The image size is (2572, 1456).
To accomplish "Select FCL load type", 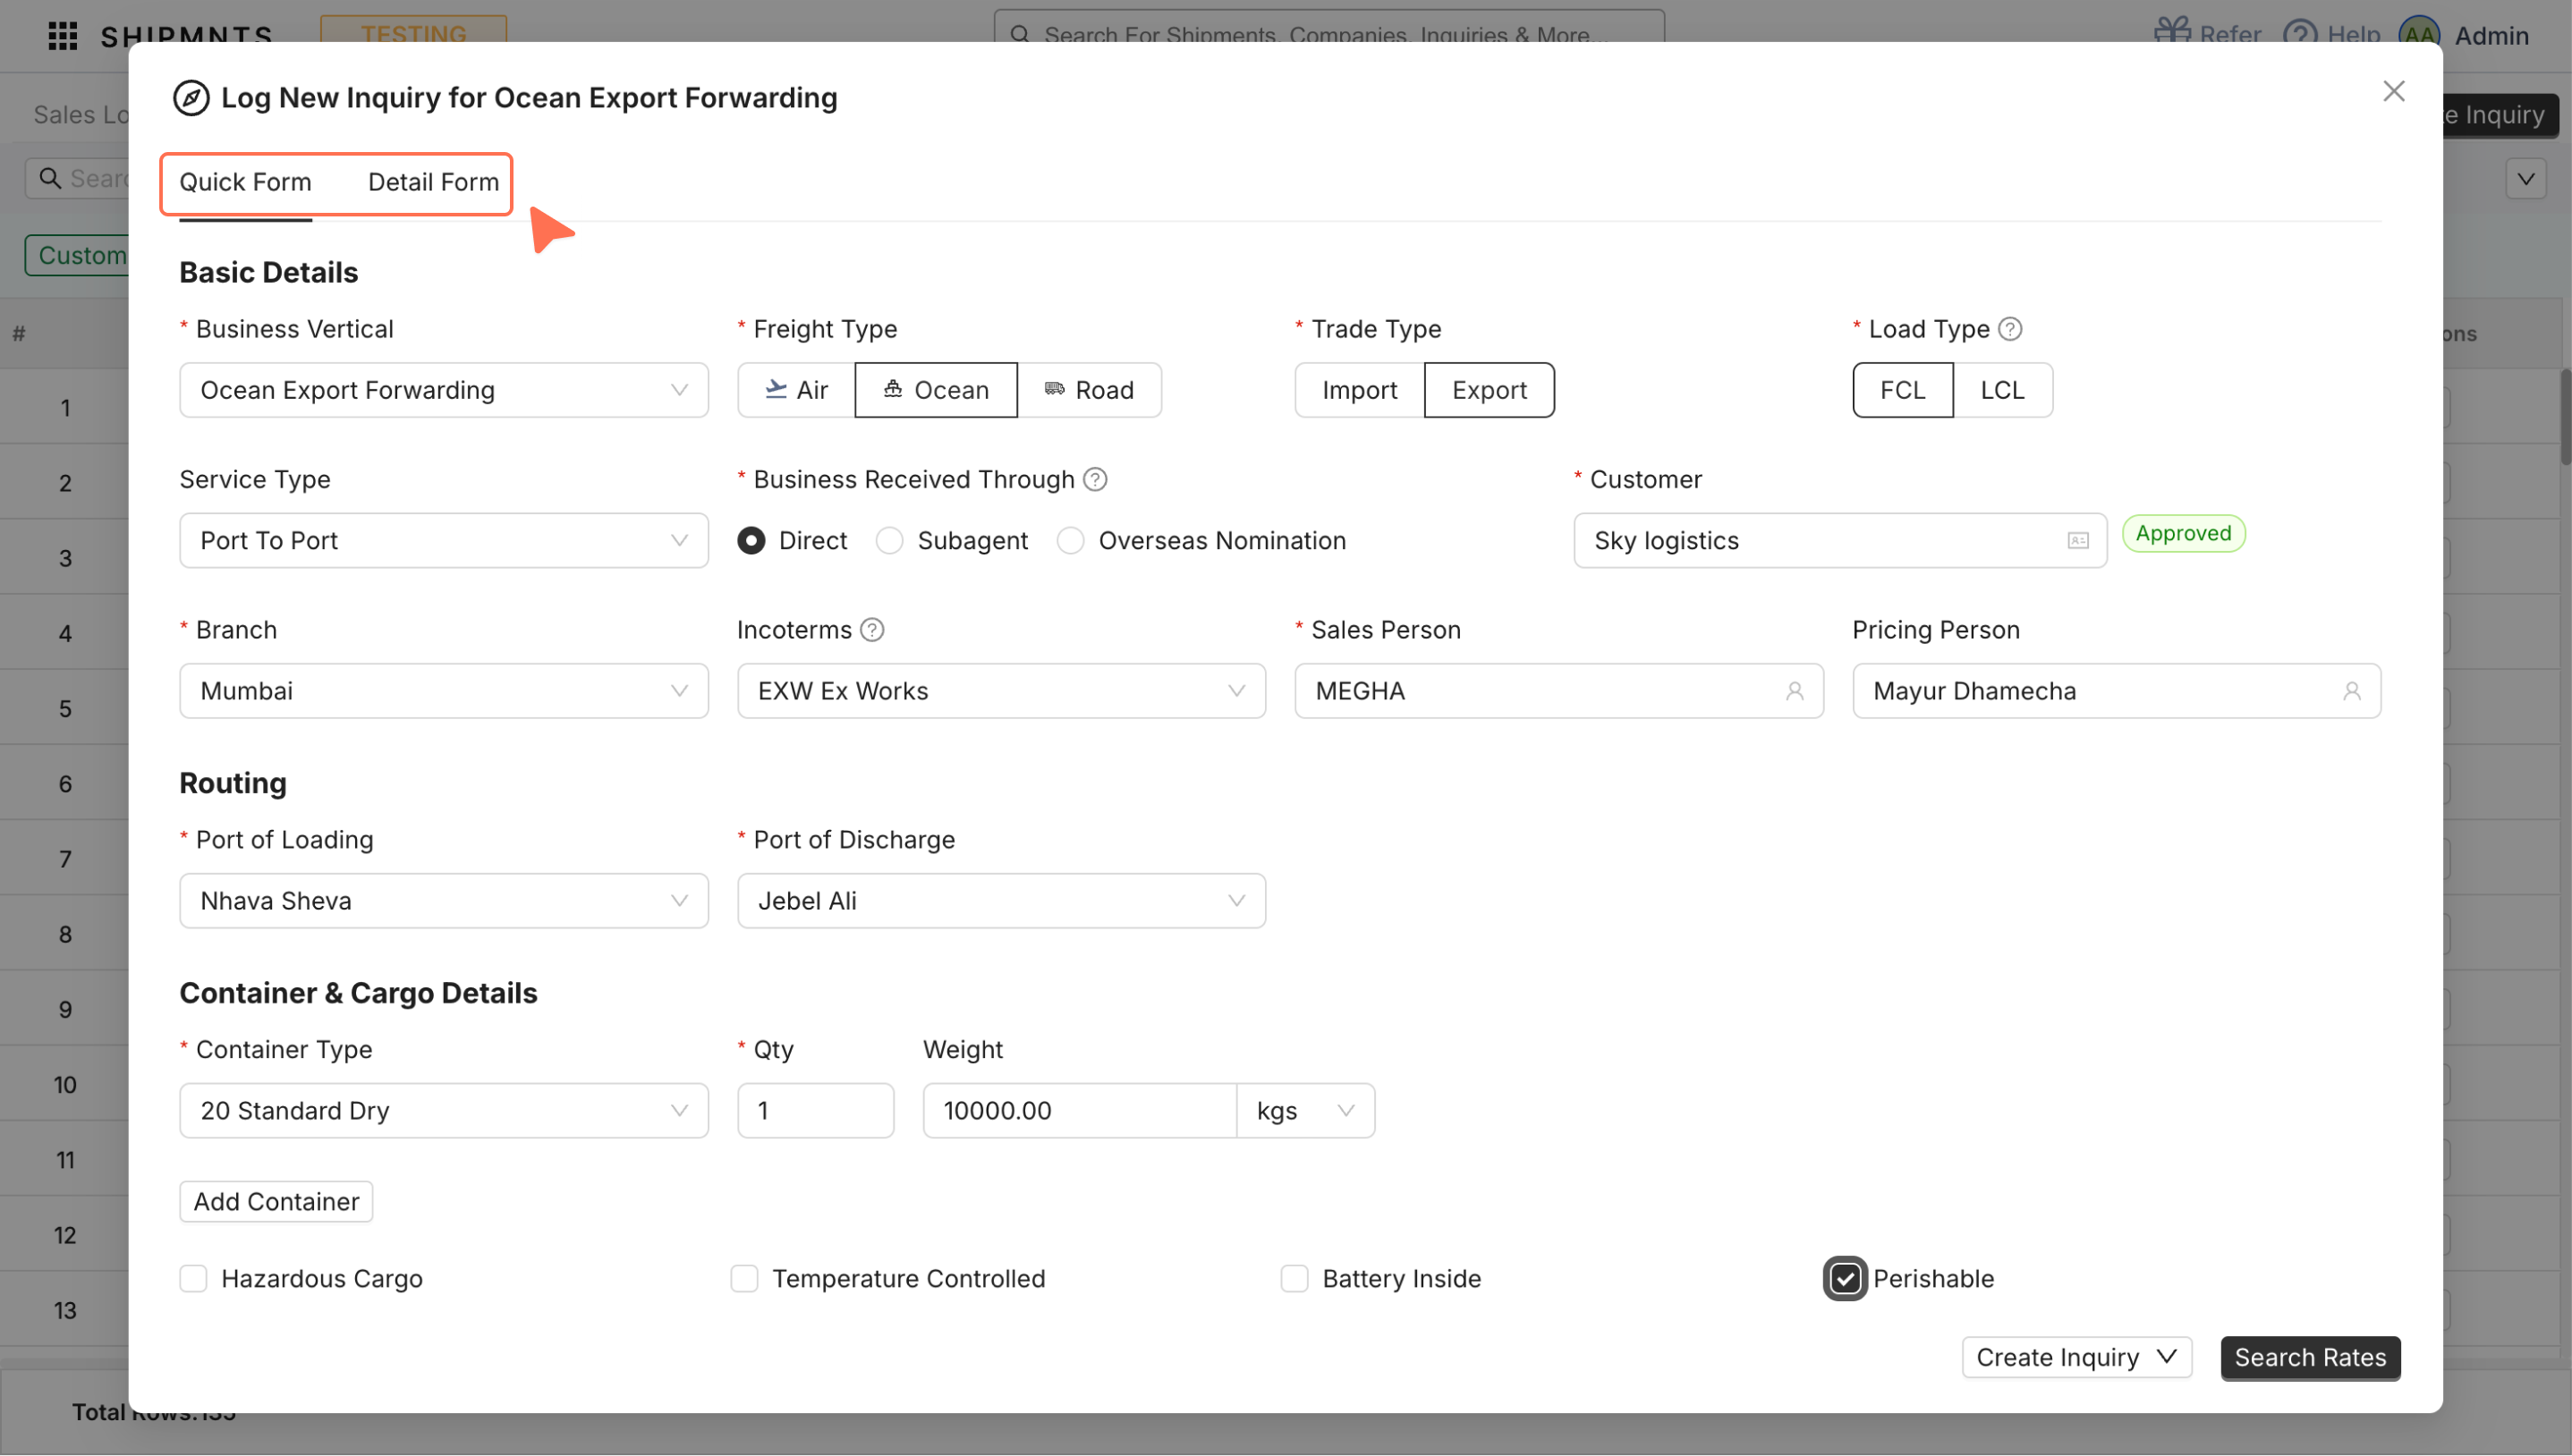I will pos(1902,390).
